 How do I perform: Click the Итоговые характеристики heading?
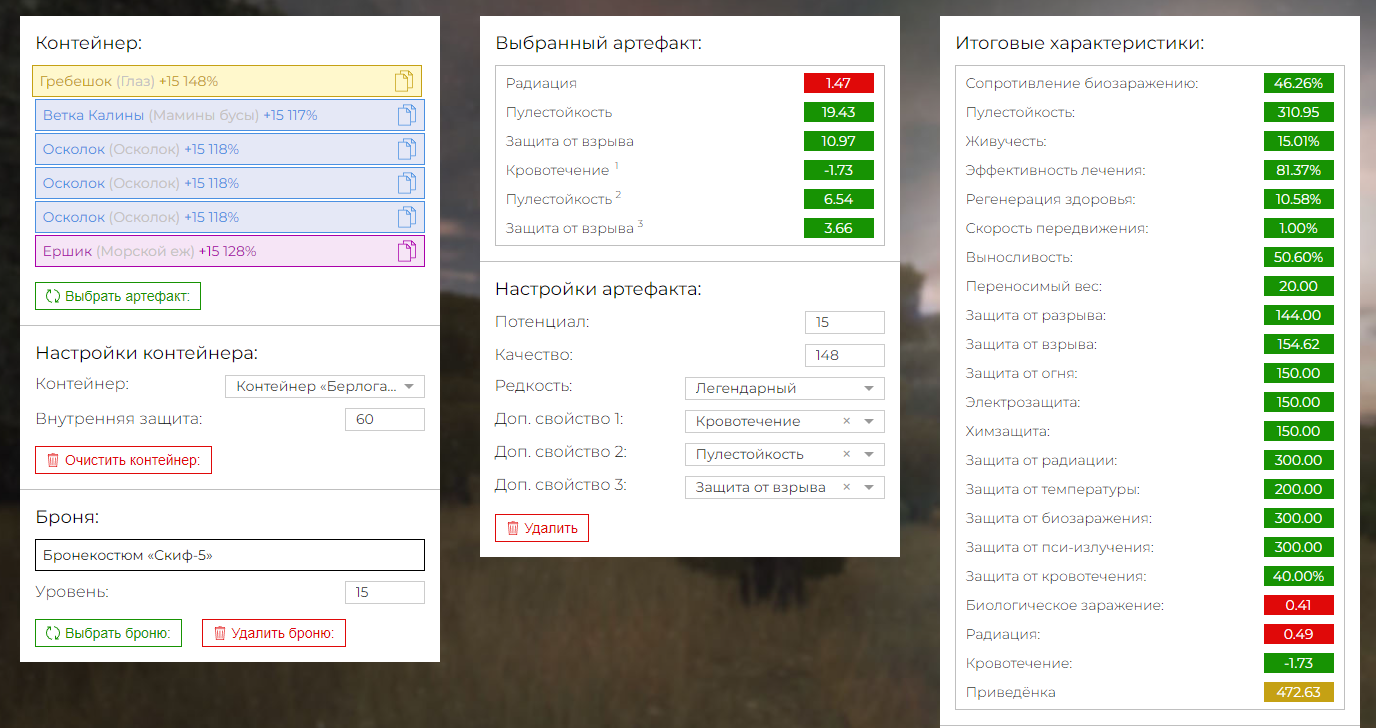coord(1079,43)
